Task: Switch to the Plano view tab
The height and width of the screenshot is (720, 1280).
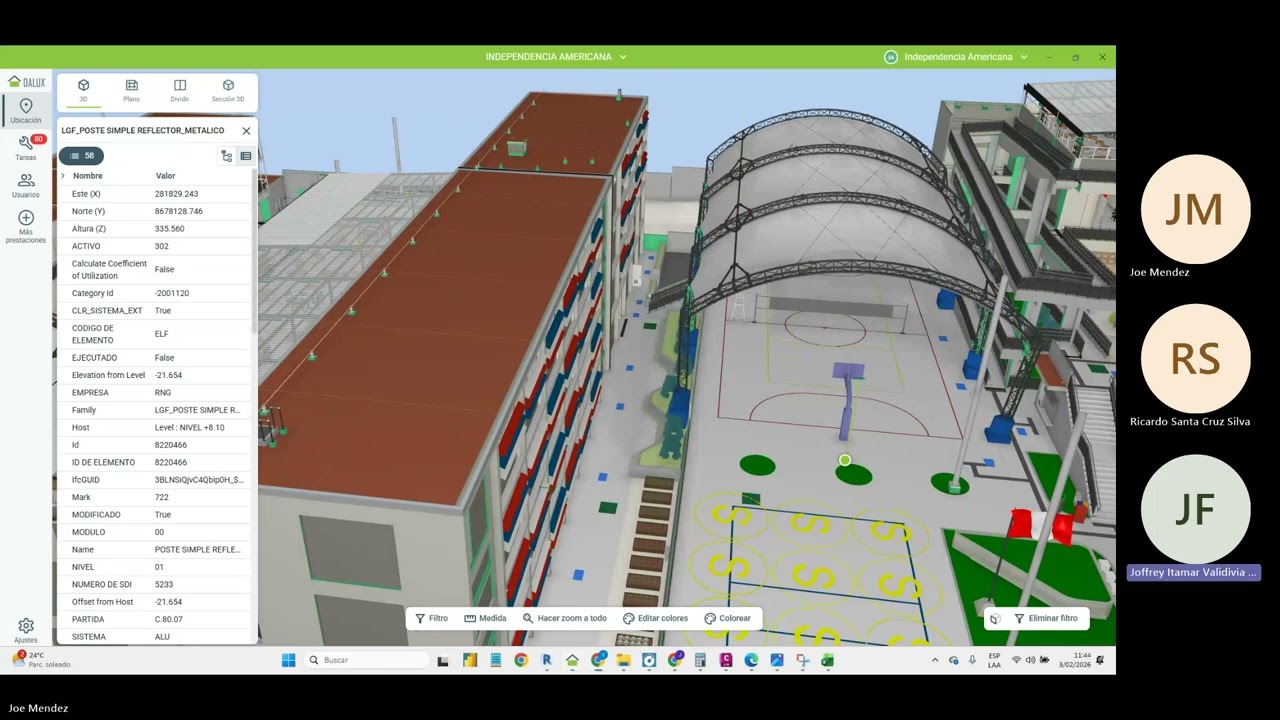Action: 131,91
